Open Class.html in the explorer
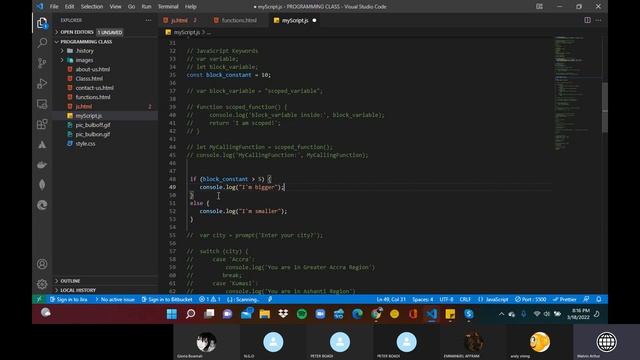 click(x=89, y=78)
